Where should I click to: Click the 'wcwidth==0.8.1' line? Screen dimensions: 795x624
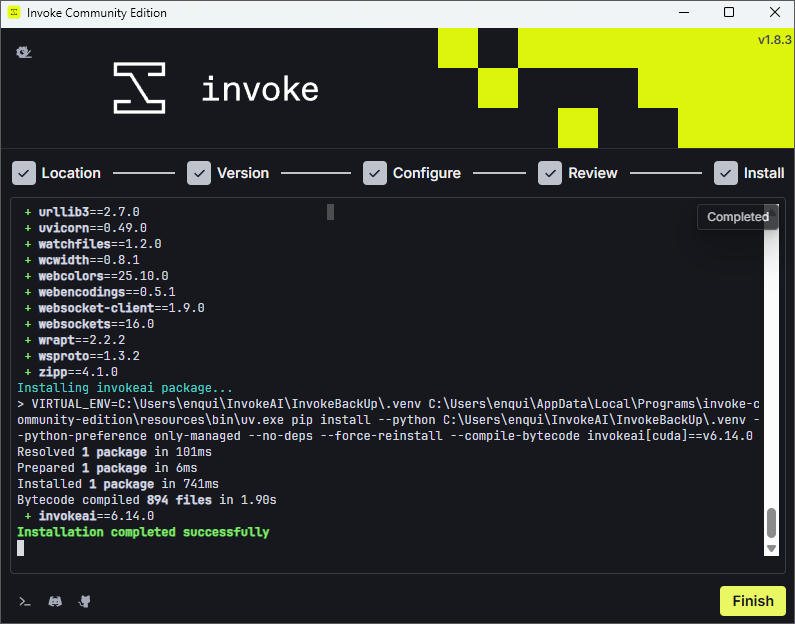82,260
